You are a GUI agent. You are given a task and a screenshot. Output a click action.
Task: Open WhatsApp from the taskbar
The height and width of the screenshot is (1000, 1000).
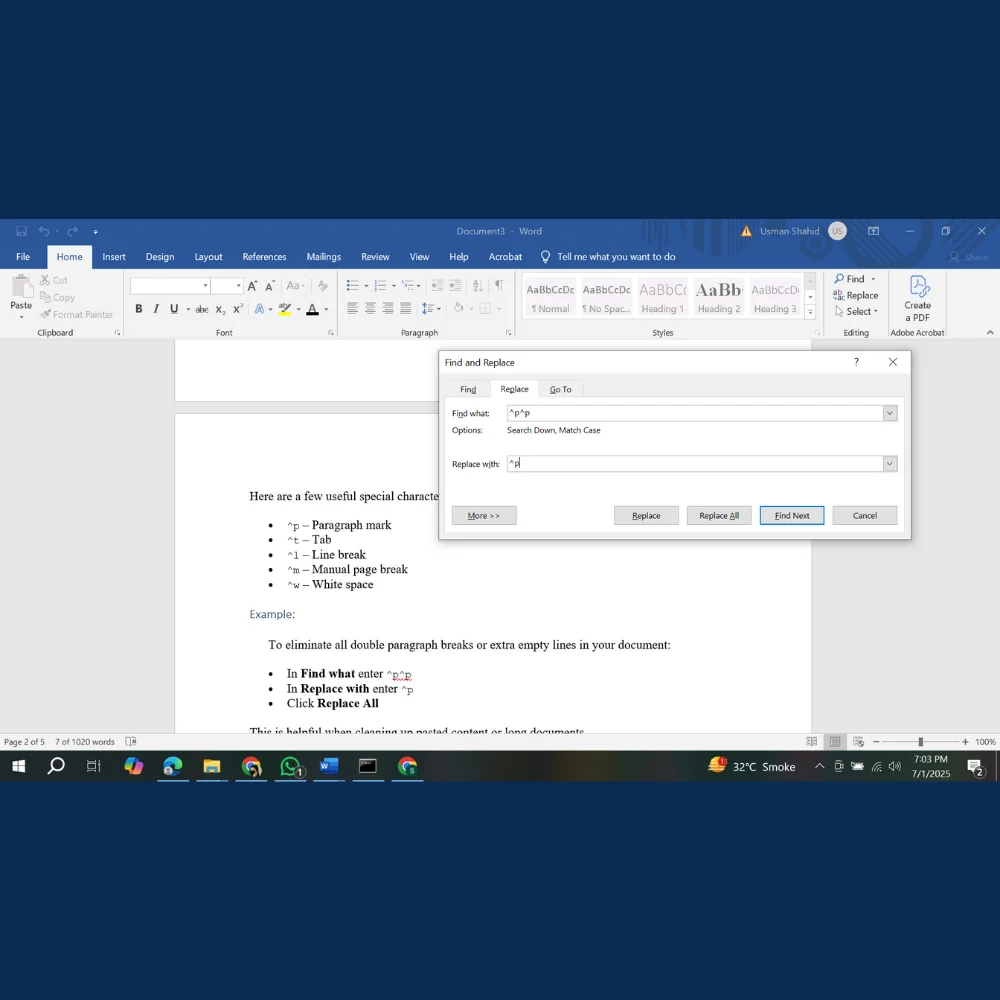click(291, 766)
